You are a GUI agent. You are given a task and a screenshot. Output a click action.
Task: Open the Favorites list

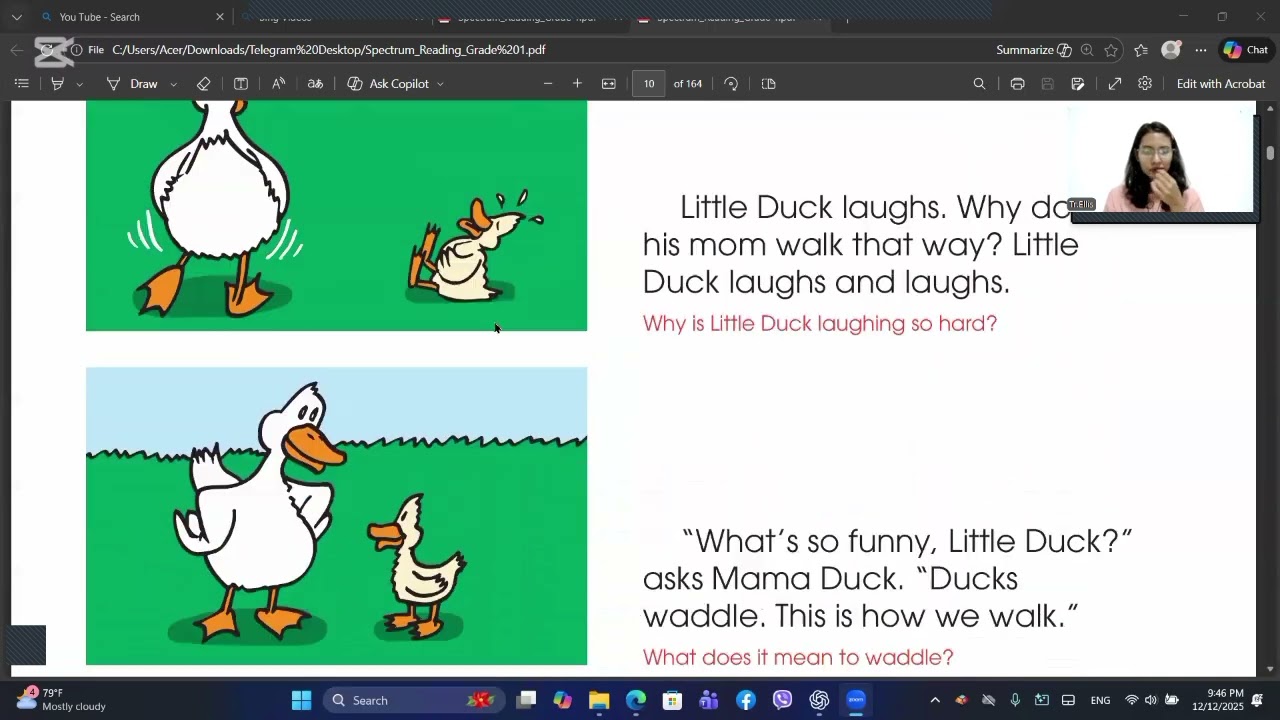tap(1141, 50)
